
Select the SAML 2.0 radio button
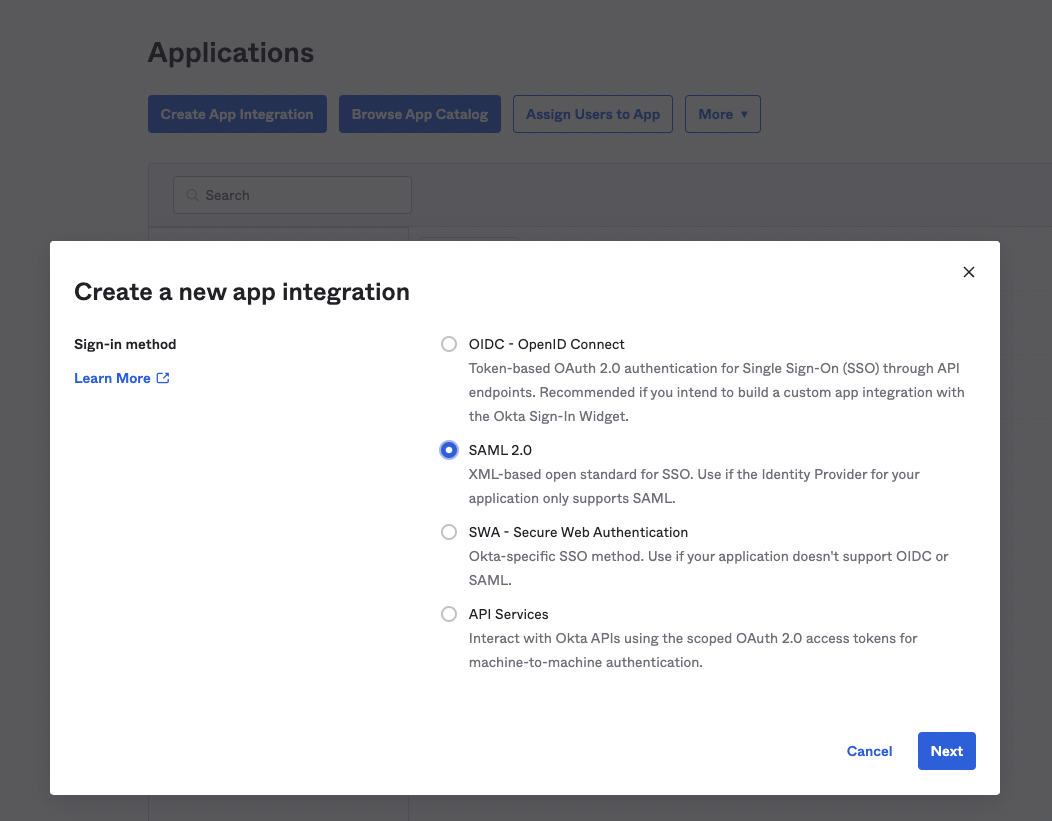(x=449, y=450)
